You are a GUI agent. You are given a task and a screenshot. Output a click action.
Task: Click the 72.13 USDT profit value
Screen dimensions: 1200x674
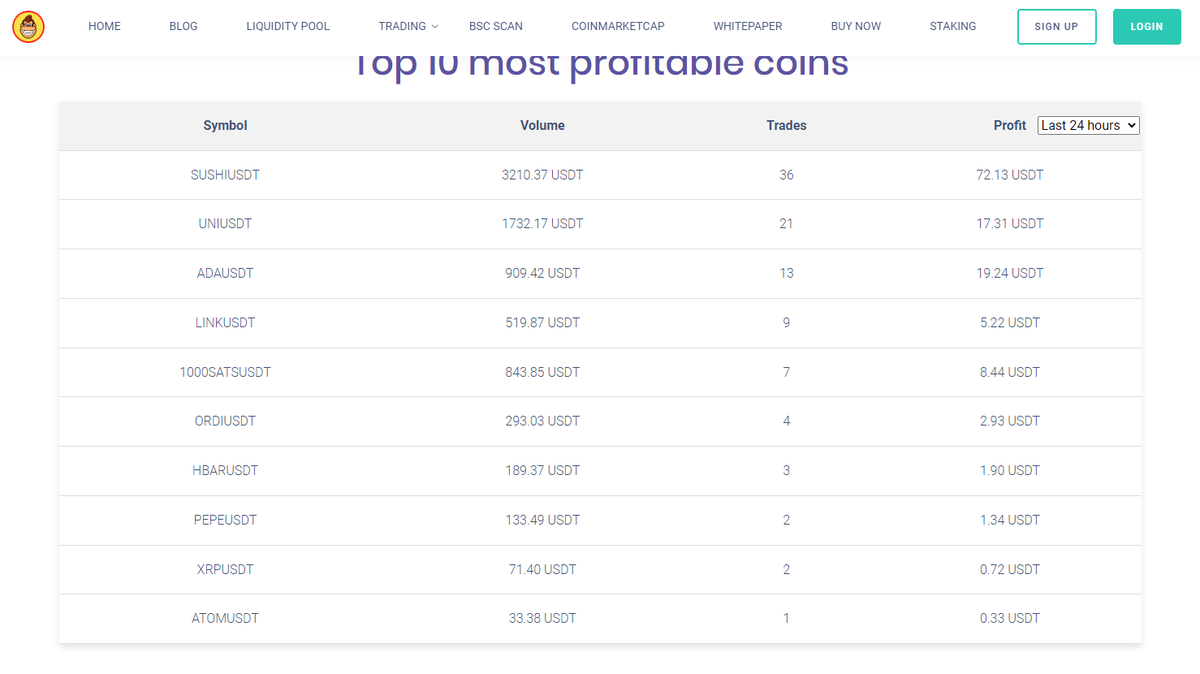[x=1010, y=175]
